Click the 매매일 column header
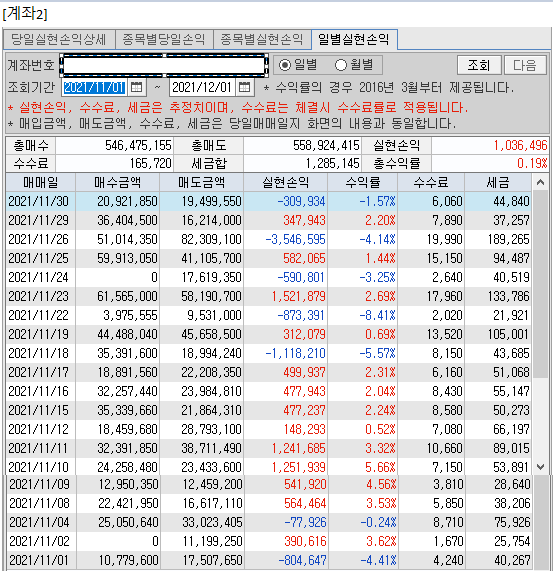 tap(40, 182)
